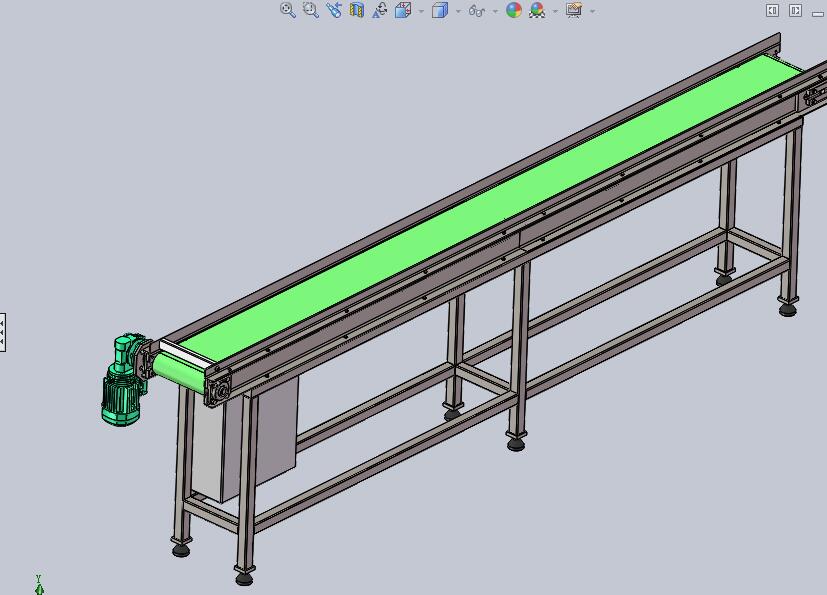Expand the collapsed left panel handle
The image size is (827, 595).
pos(3,332)
